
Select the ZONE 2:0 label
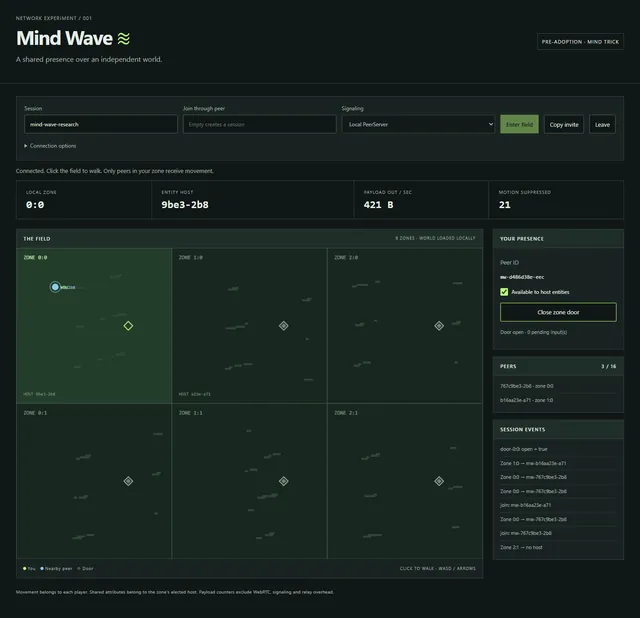[346, 258]
